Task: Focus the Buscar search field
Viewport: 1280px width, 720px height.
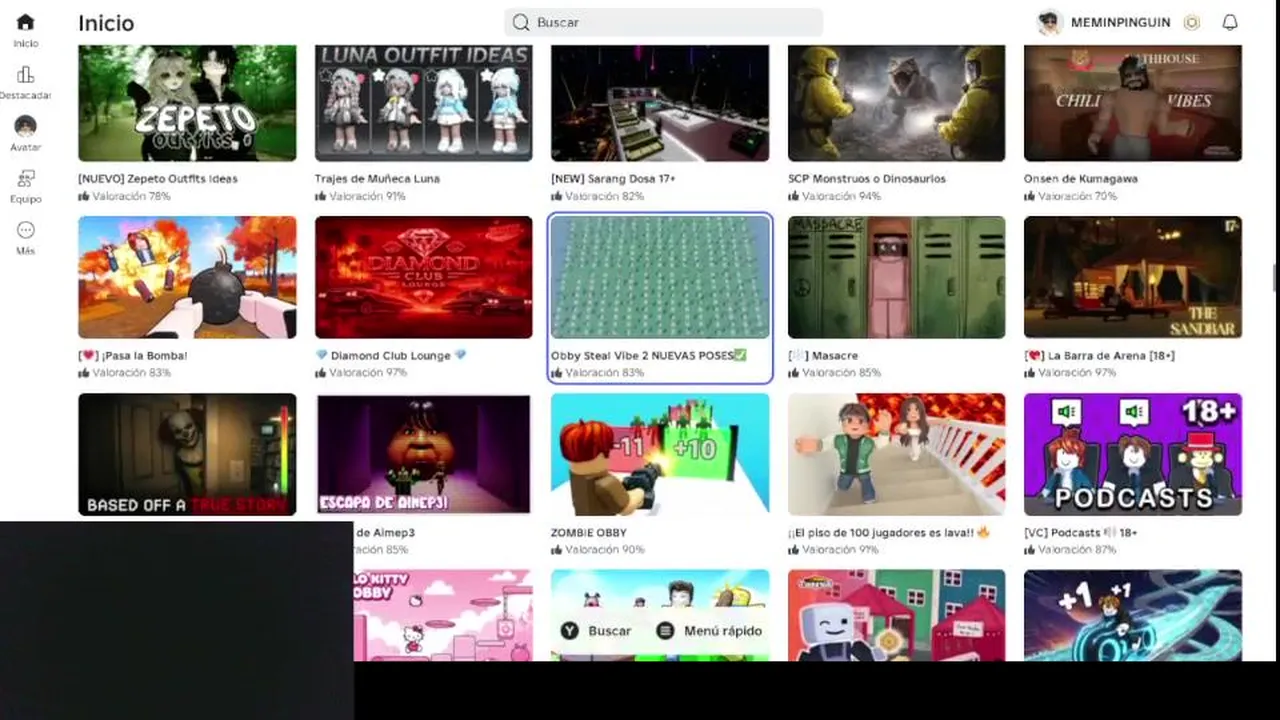Action: point(663,22)
